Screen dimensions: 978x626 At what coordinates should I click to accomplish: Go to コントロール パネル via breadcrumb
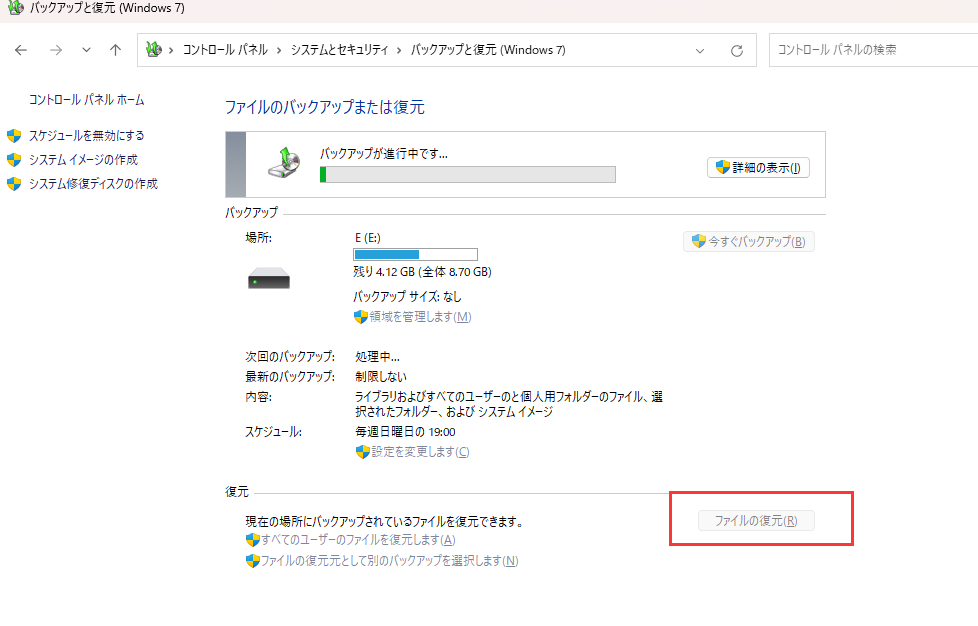(225, 49)
